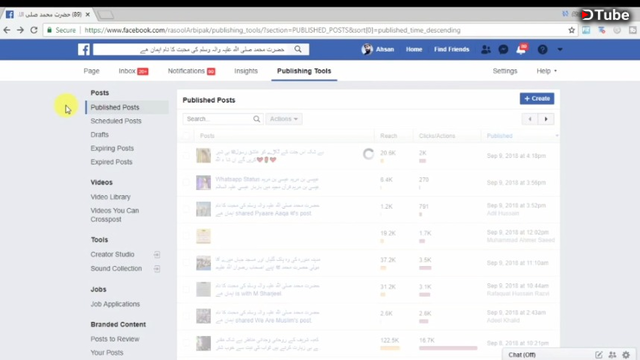Open account menu dropdown arrow
The height and width of the screenshot is (360, 640).
click(560, 49)
